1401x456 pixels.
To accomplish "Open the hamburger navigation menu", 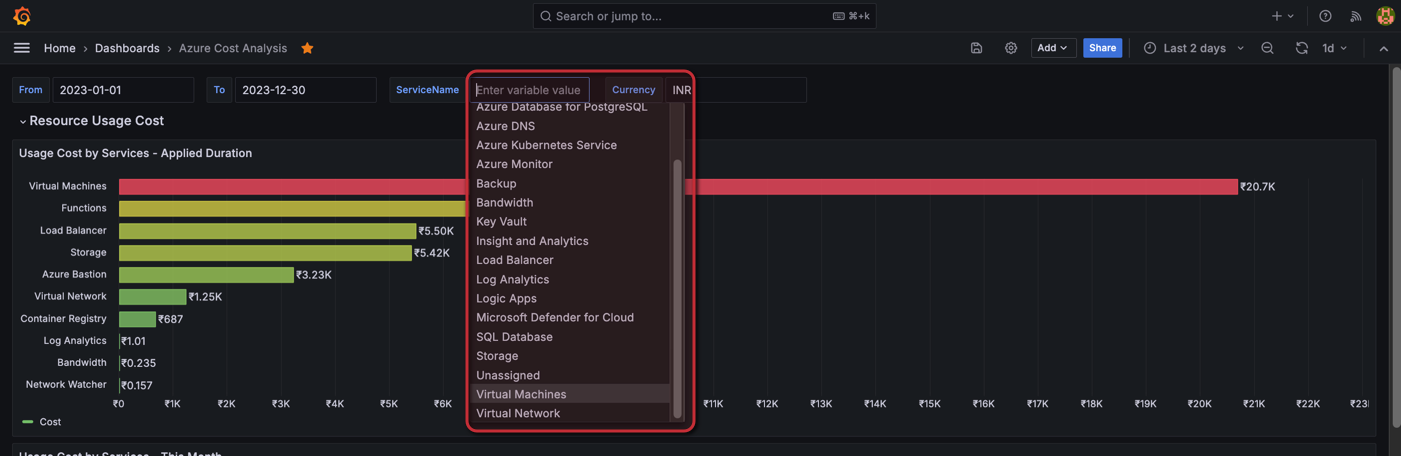I will [22, 48].
